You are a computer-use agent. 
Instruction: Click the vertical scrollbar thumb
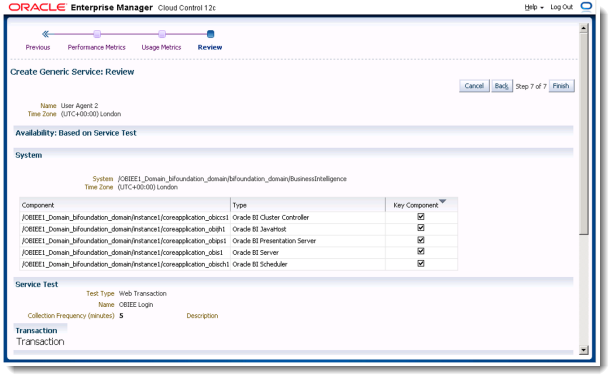pos(584,134)
